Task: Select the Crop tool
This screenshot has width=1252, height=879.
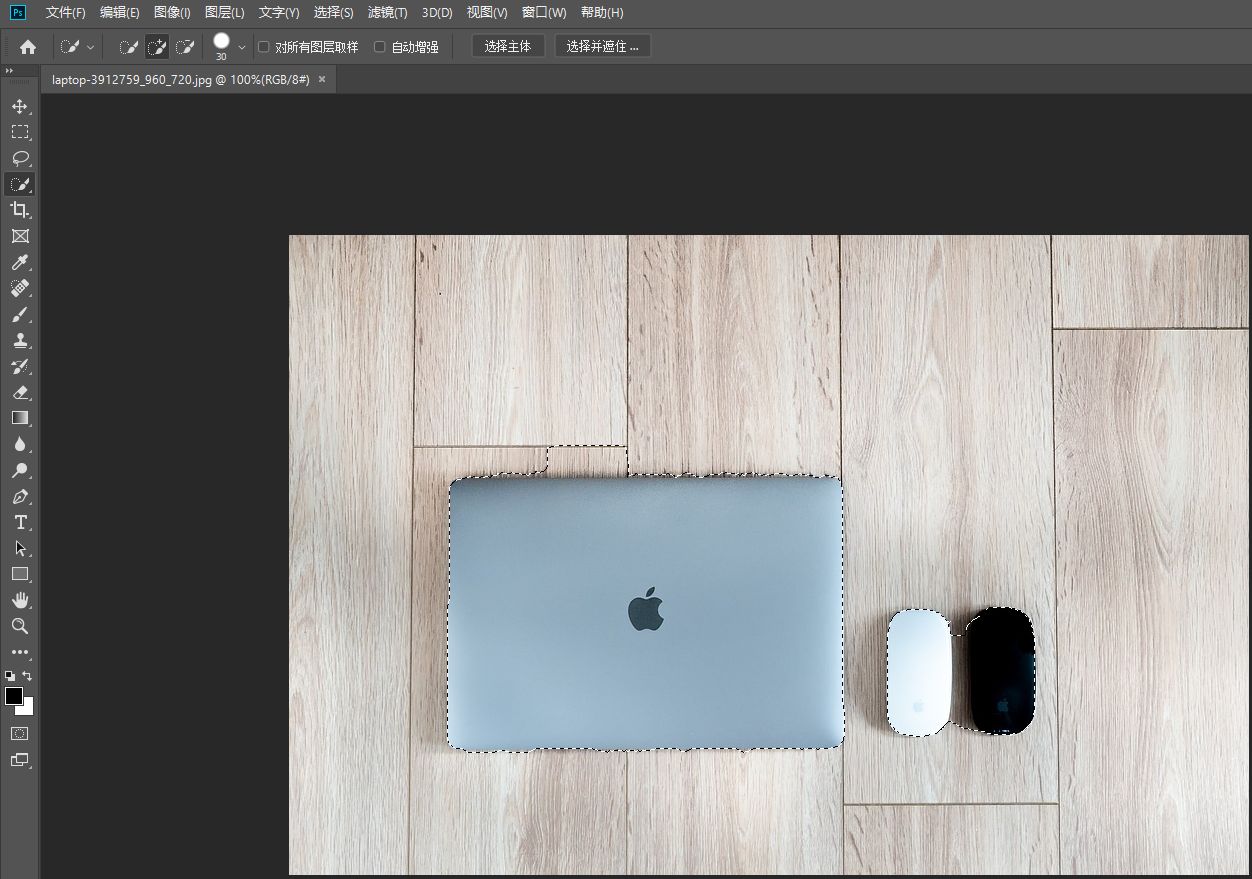Action: pyautogui.click(x=20, y=210)
